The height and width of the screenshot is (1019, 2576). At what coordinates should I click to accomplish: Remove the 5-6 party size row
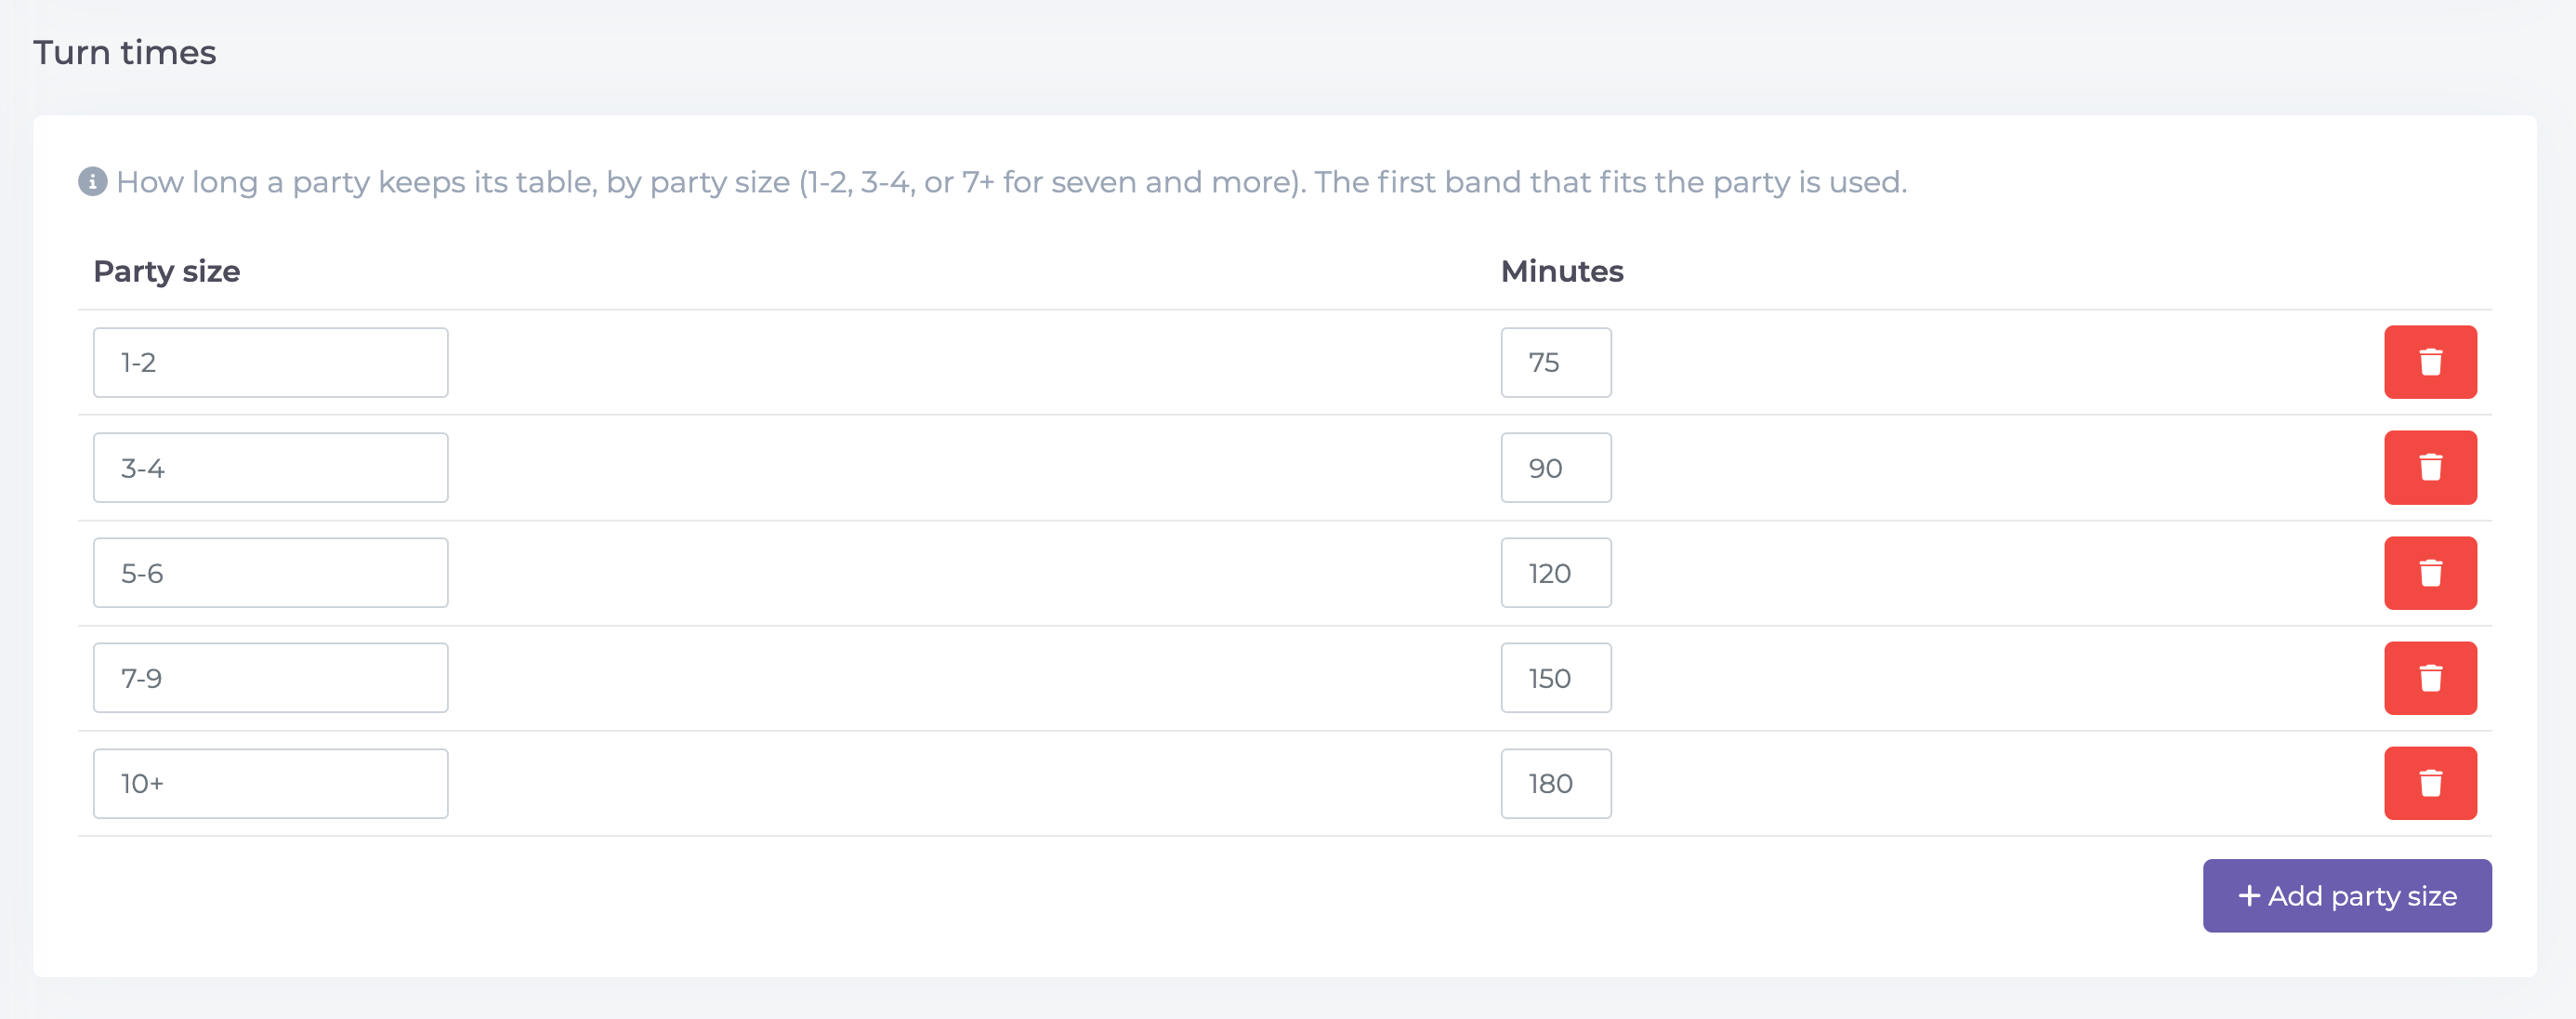tap(2430, 573)
